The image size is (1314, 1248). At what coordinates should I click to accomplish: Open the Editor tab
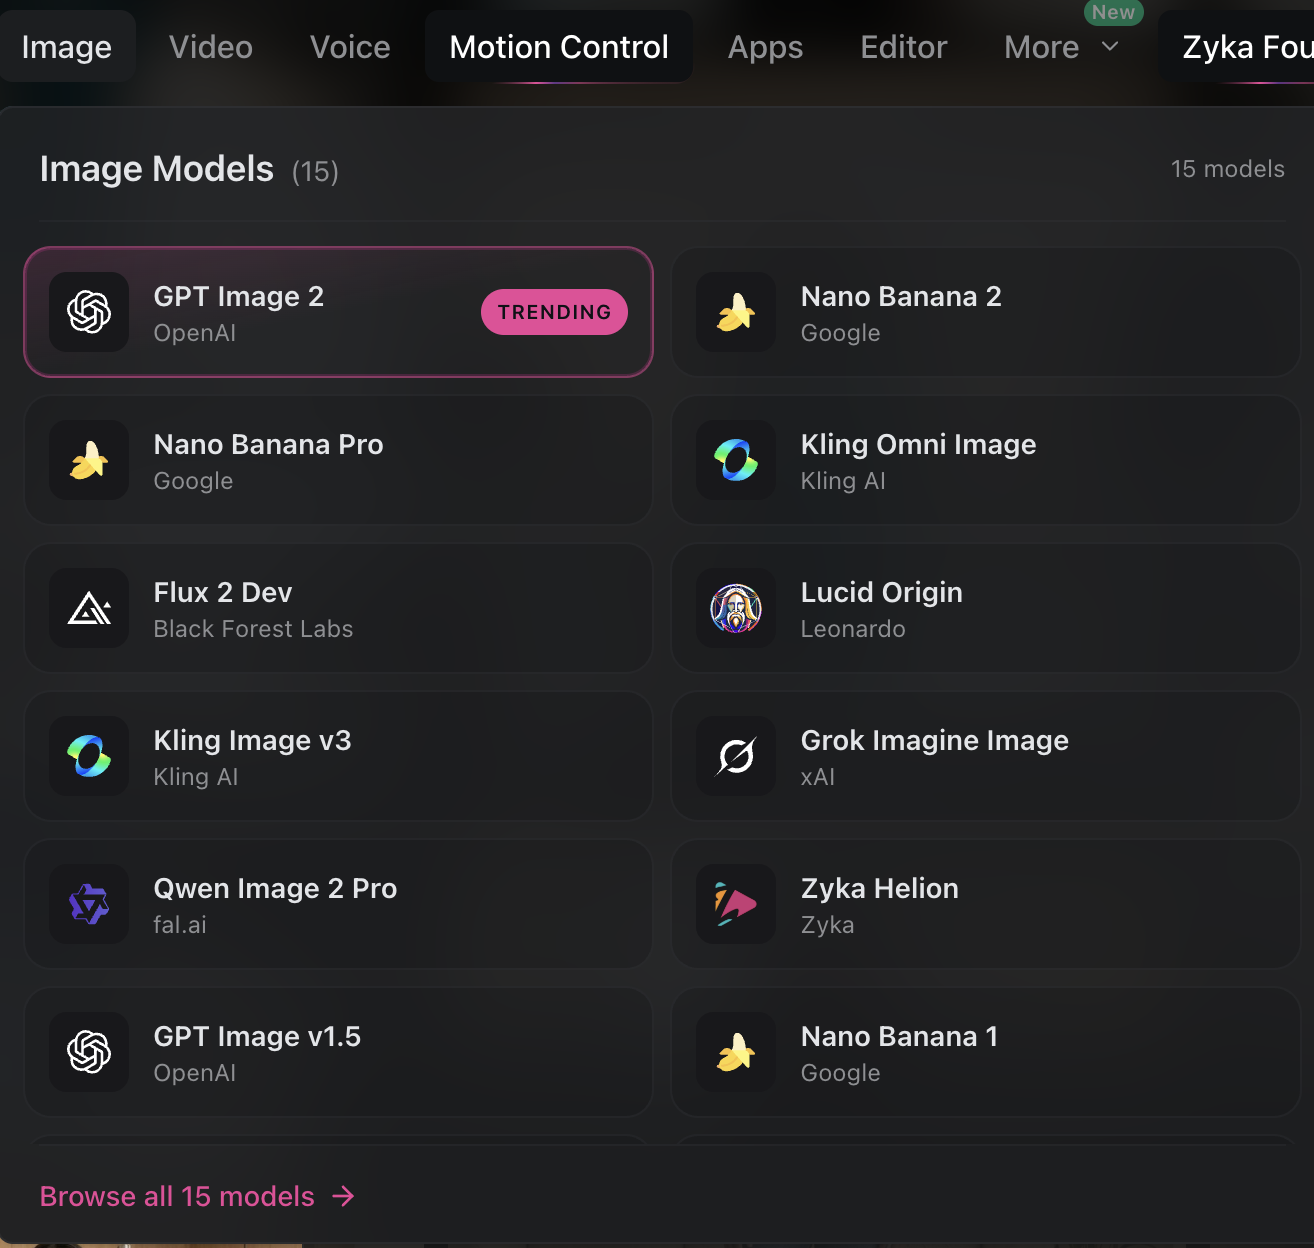[904, 47]
